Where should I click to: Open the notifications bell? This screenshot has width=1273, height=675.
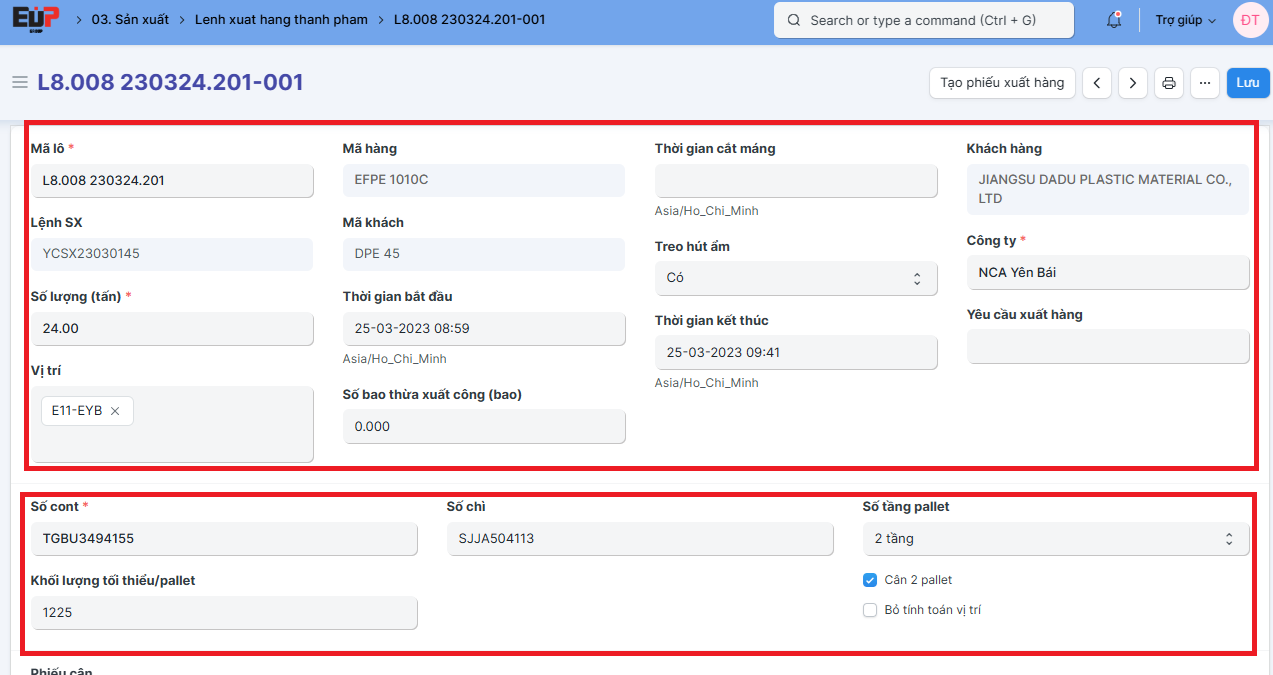point(1113,20)
